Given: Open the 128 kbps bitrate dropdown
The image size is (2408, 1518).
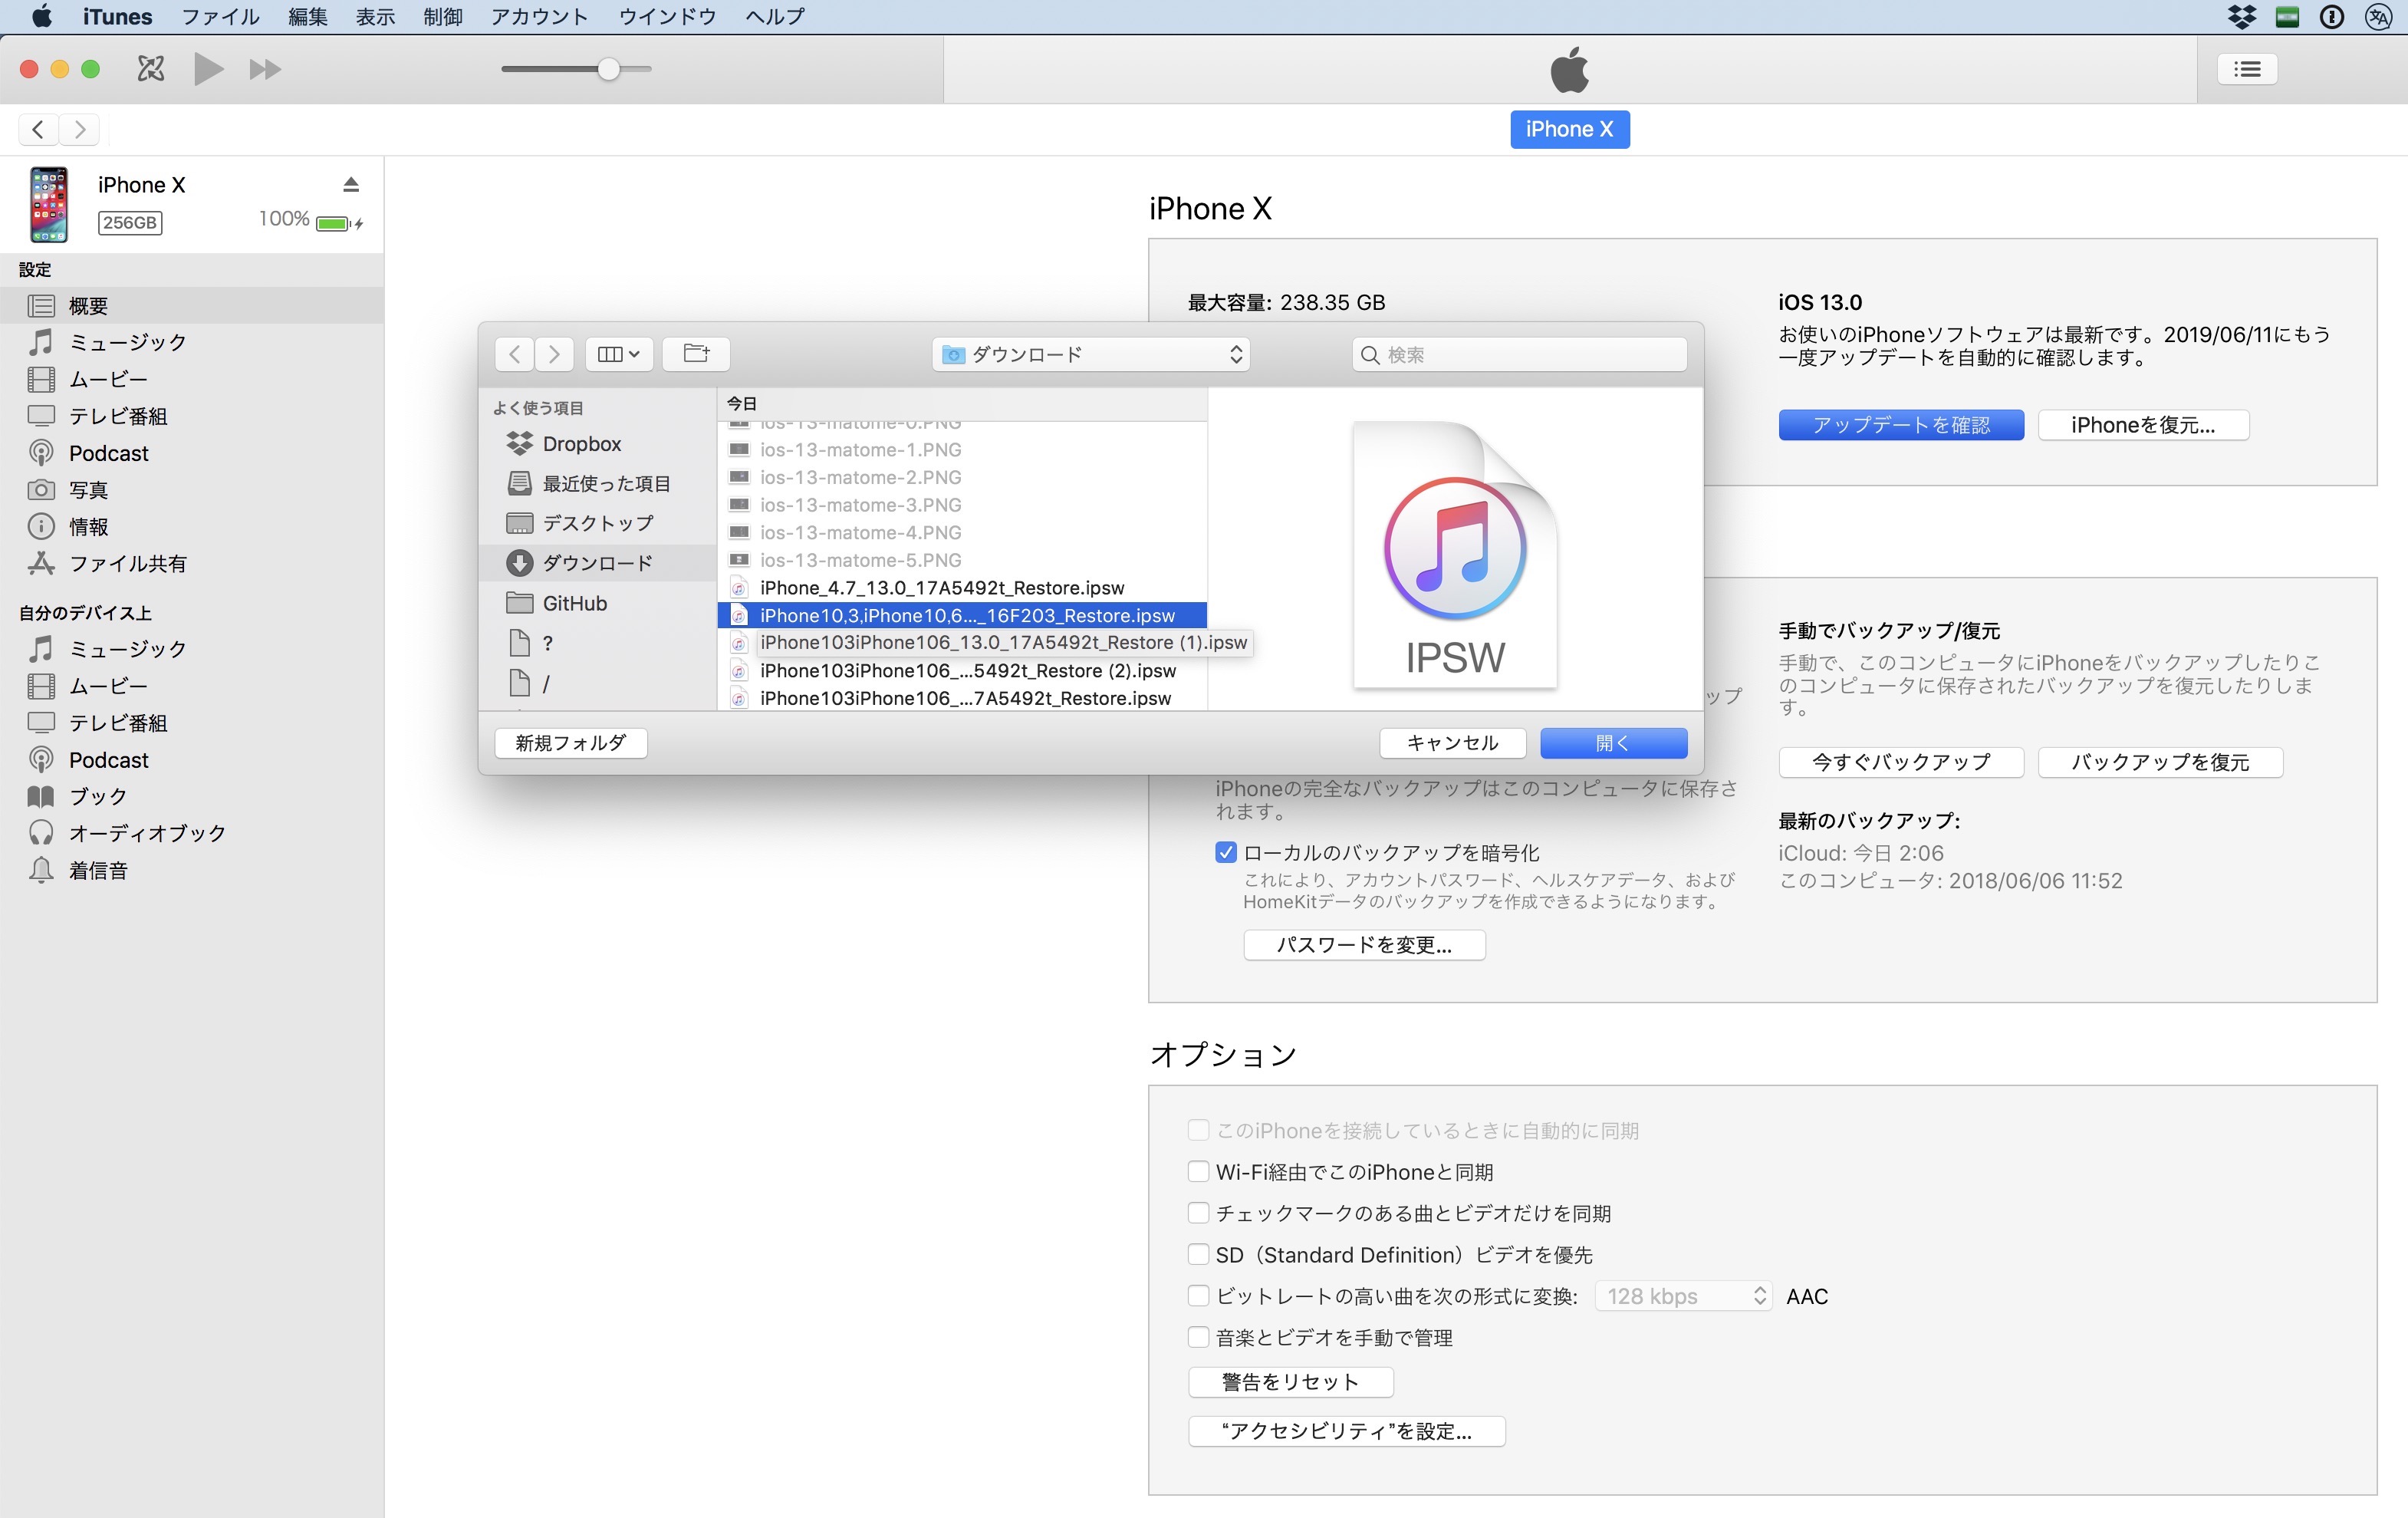Looking at the screenshot, I should [1683, 1296].
